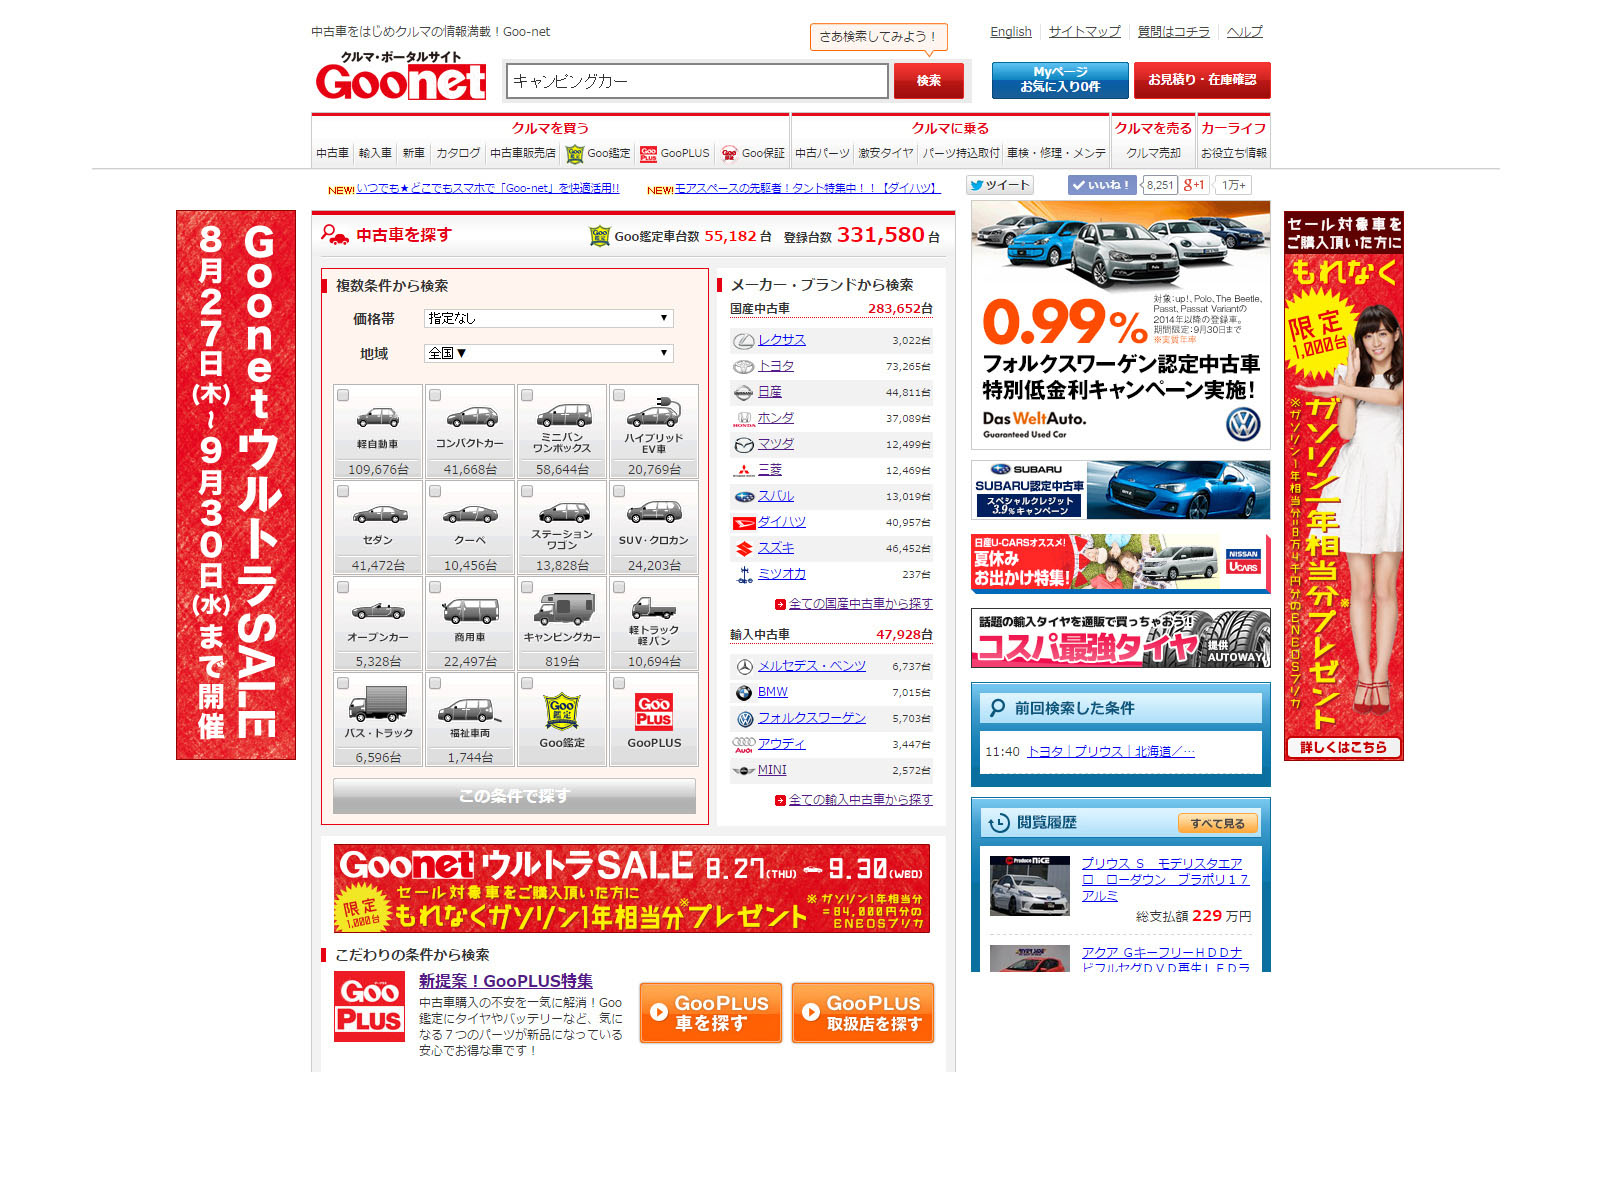
Task: Open 全ての輸入中古車から探す link
Action: coord(860,800)
